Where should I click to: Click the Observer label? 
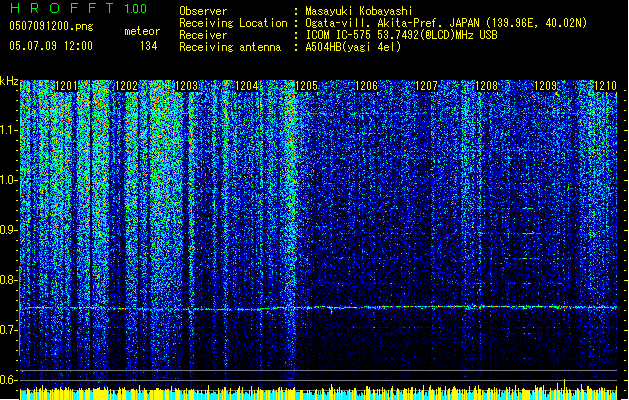tap(203, 11)
